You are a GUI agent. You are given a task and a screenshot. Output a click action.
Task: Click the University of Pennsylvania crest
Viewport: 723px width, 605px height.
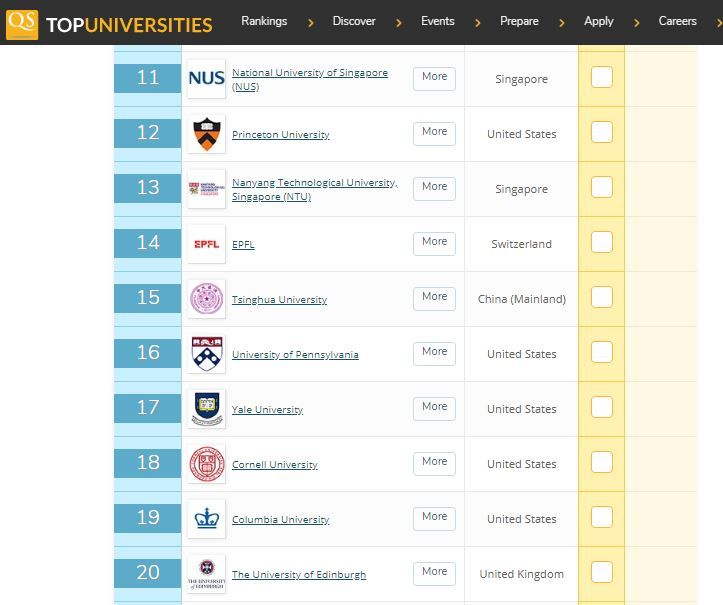click(206, 354)
